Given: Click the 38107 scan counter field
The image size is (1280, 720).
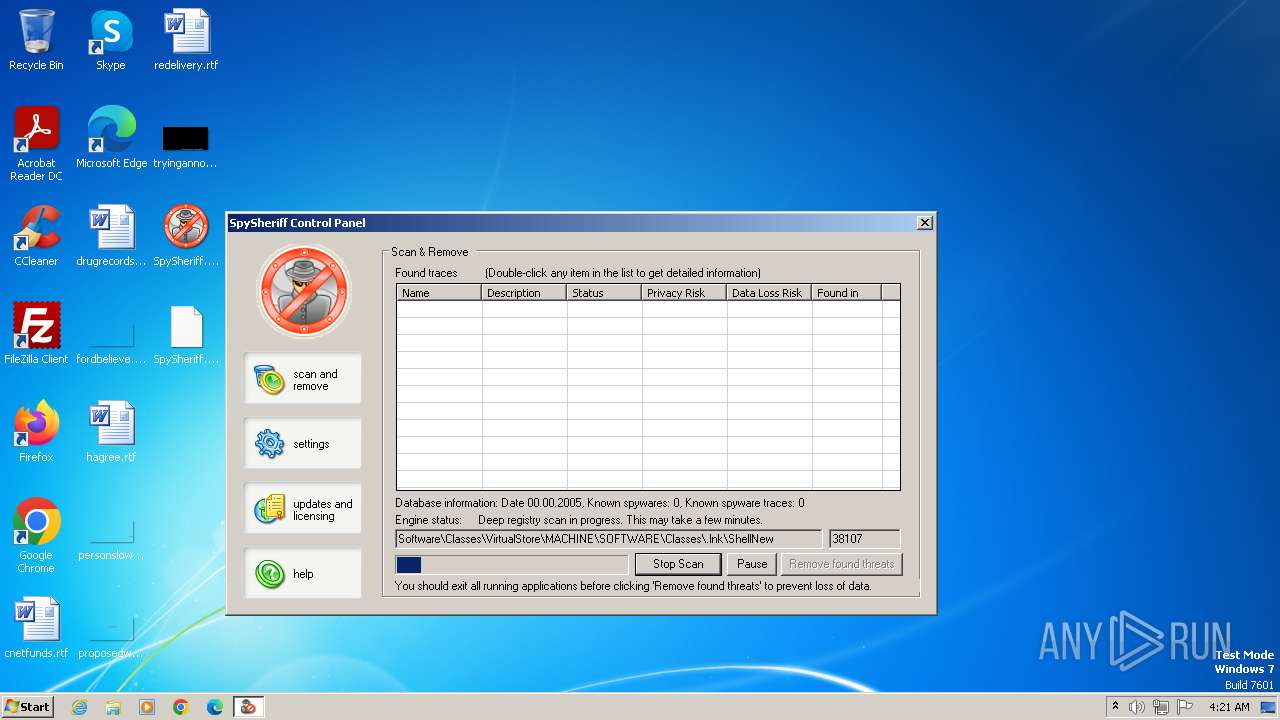Looking at the screenshot, I should pyautogui.click(x=865, y=539).
